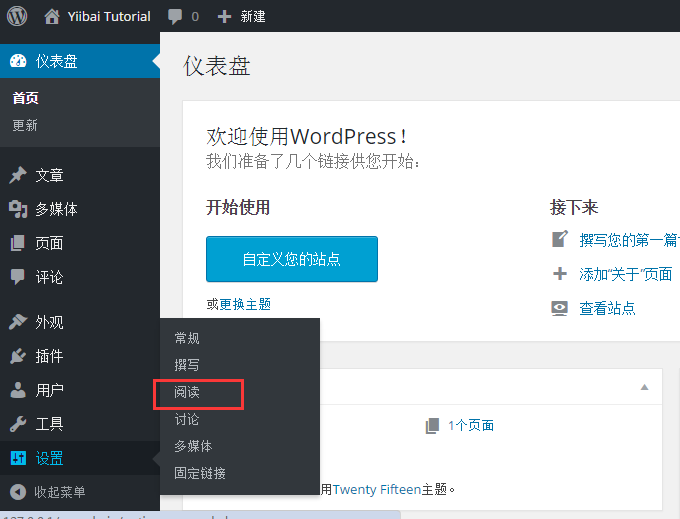Viewport: 680px width, 519px height.
Task: Open the Twenty Fifteen theme link
Action: (377, 490)
